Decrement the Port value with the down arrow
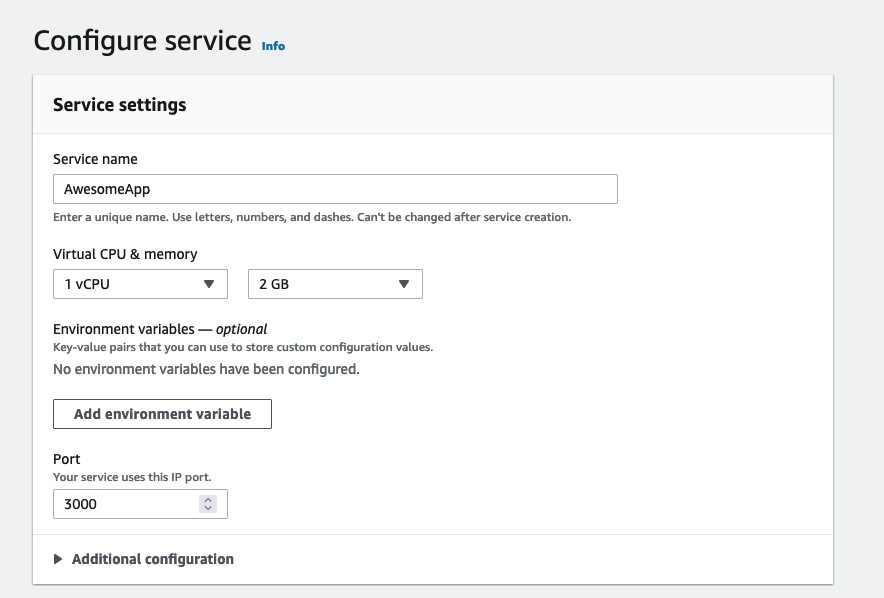 (x=208, y=509)
